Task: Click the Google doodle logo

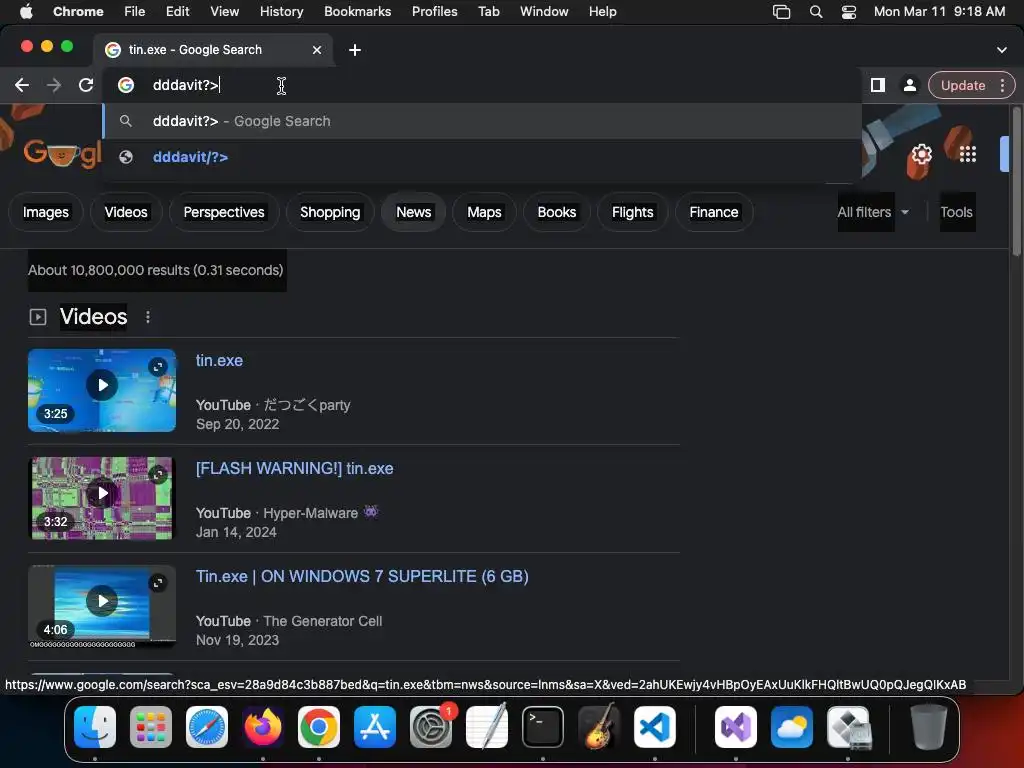Action: coord(62,154)
